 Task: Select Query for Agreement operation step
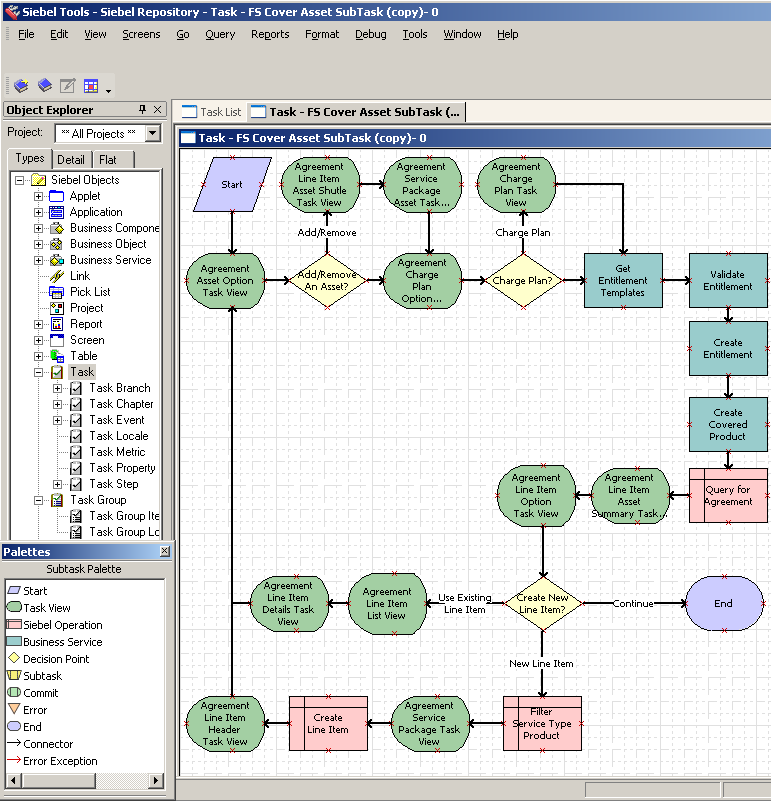(x=728, y=496)
